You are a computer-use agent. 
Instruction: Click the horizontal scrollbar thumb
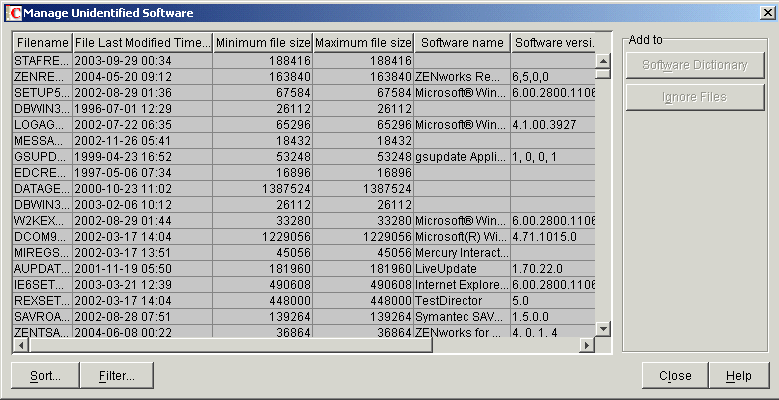pos(231,345)
